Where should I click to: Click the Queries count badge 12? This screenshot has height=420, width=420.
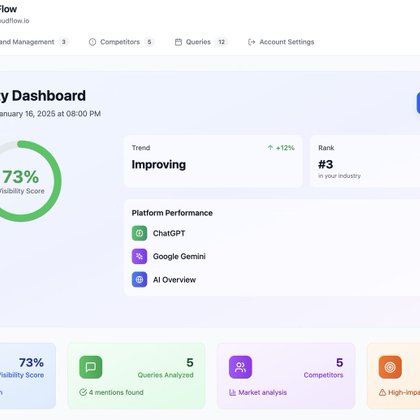tap(222, 42)
